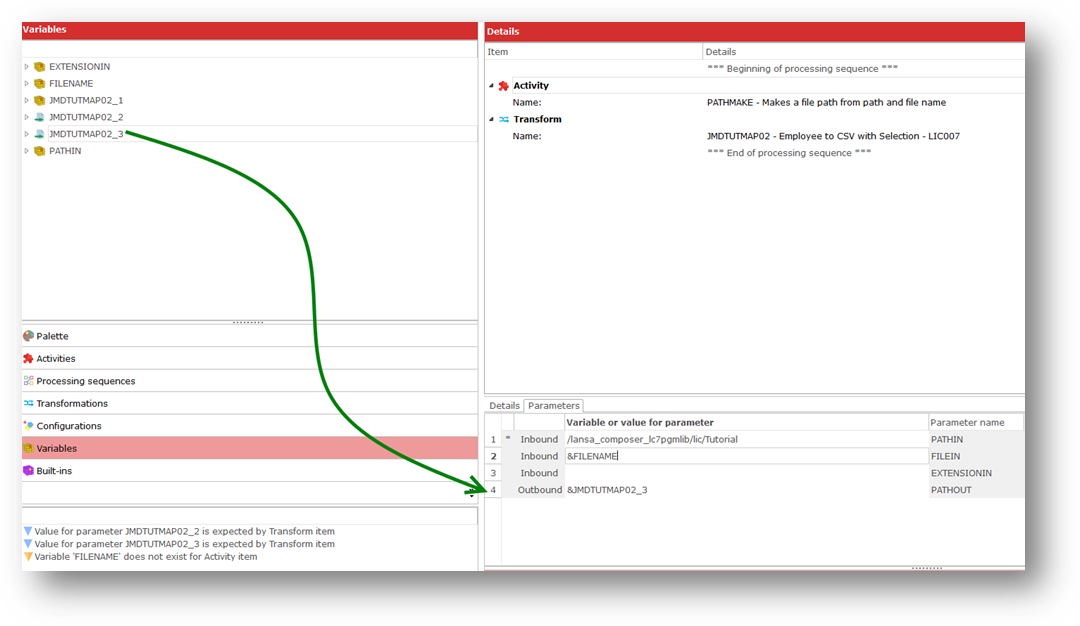Switch to the Details tab
Screen dimensions: 1080x626
(x=504, y=406)
